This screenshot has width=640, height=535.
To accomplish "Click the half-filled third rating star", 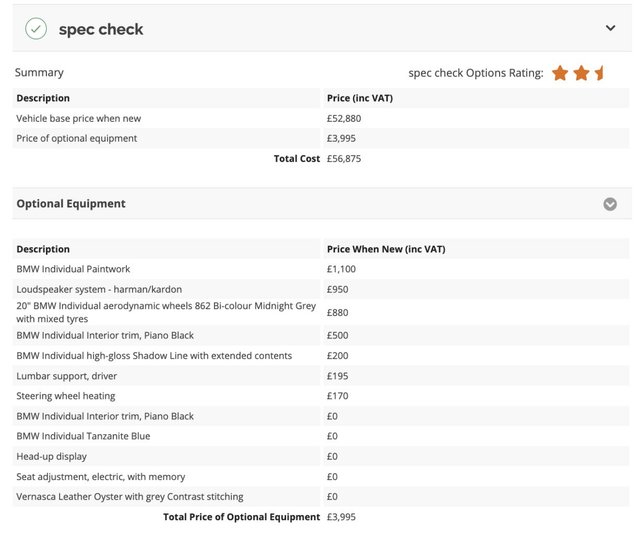I will click(599, 73).
